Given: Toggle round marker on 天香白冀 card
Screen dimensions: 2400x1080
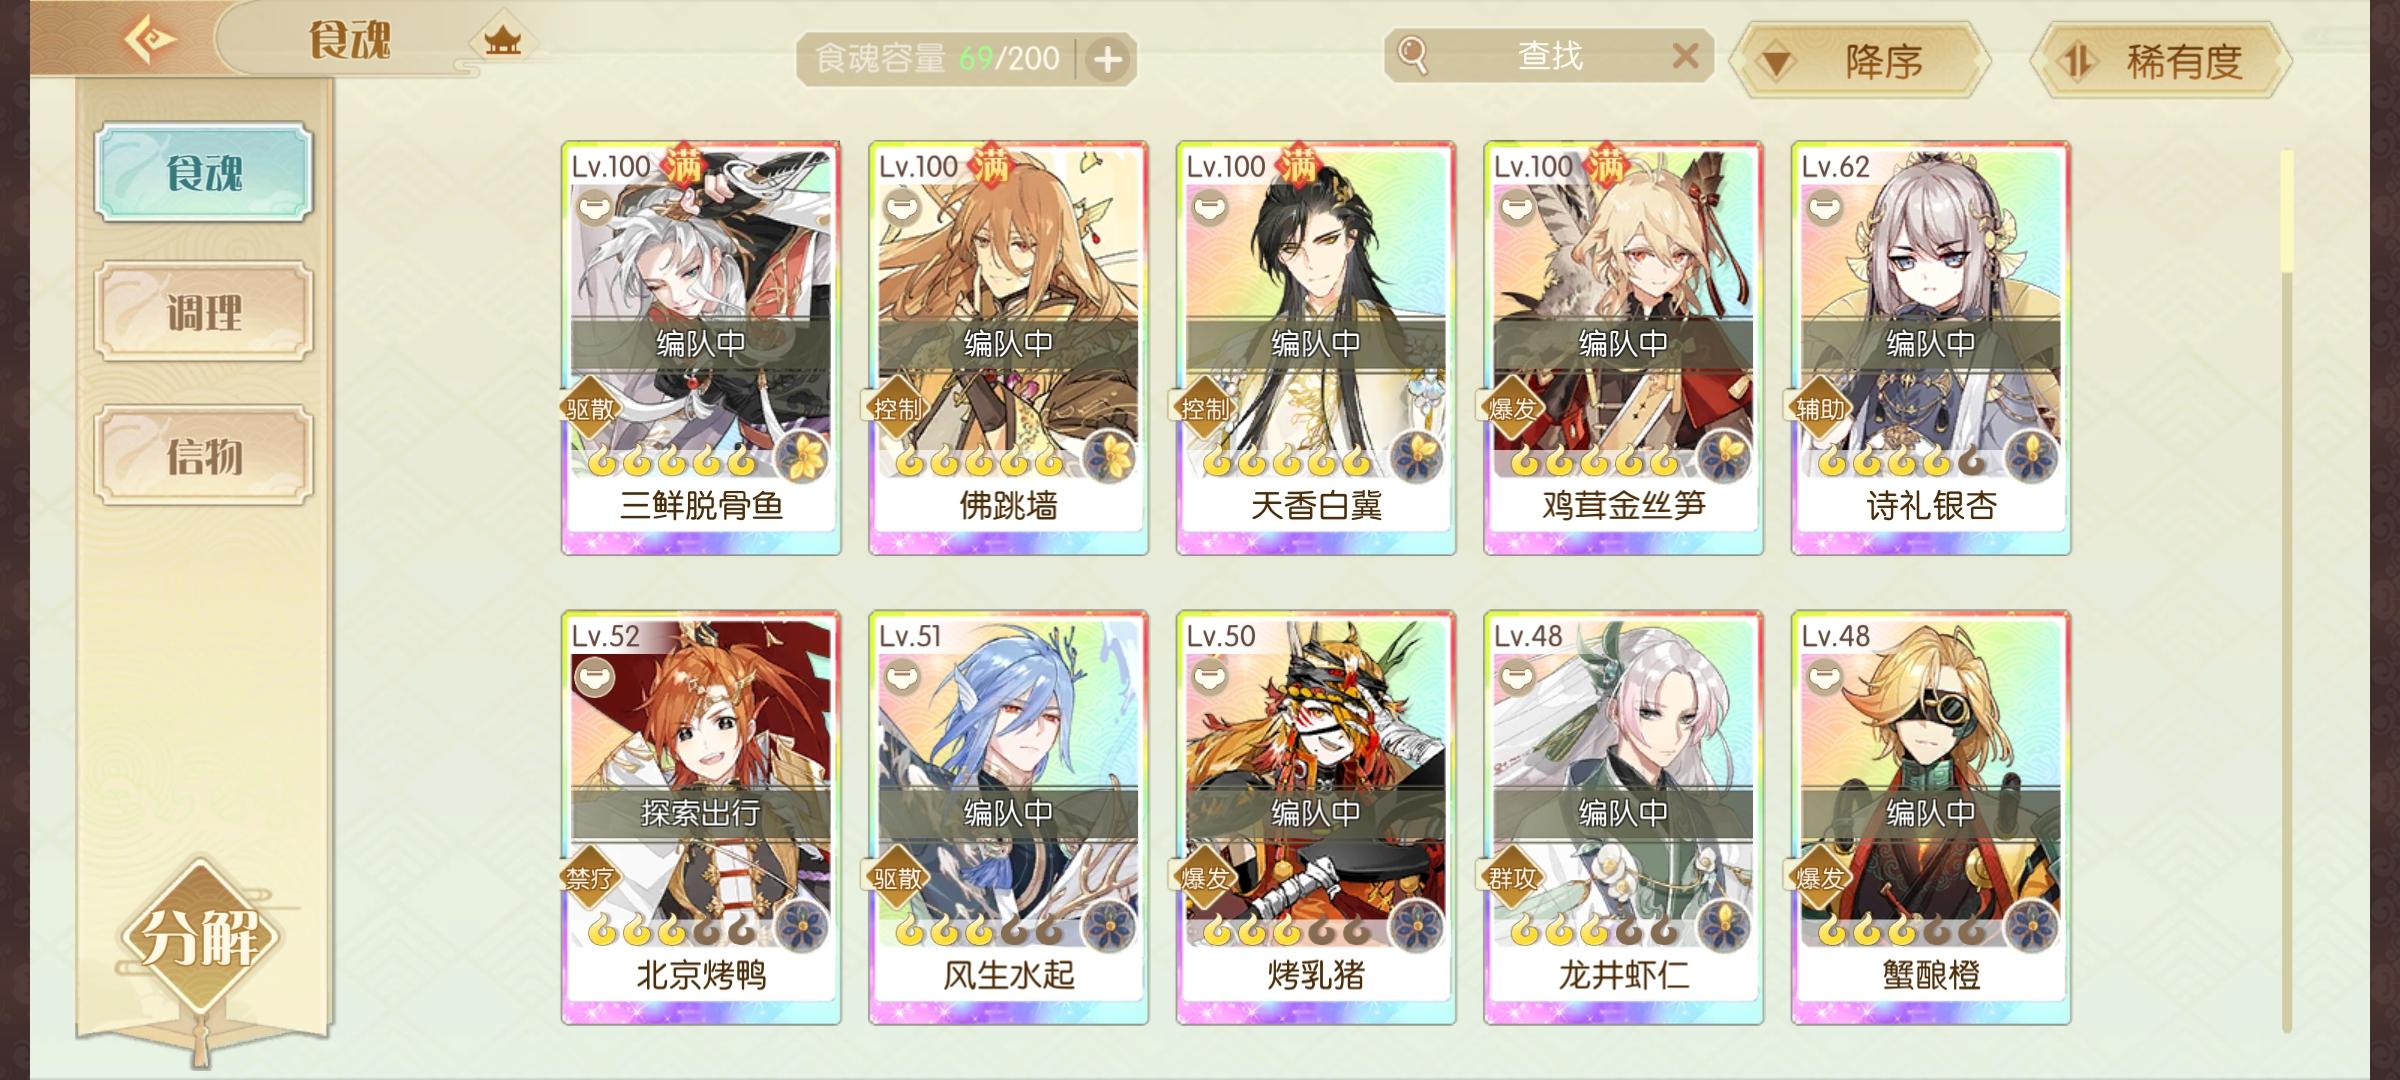Looking at the screenshot, I should 1209,207.
